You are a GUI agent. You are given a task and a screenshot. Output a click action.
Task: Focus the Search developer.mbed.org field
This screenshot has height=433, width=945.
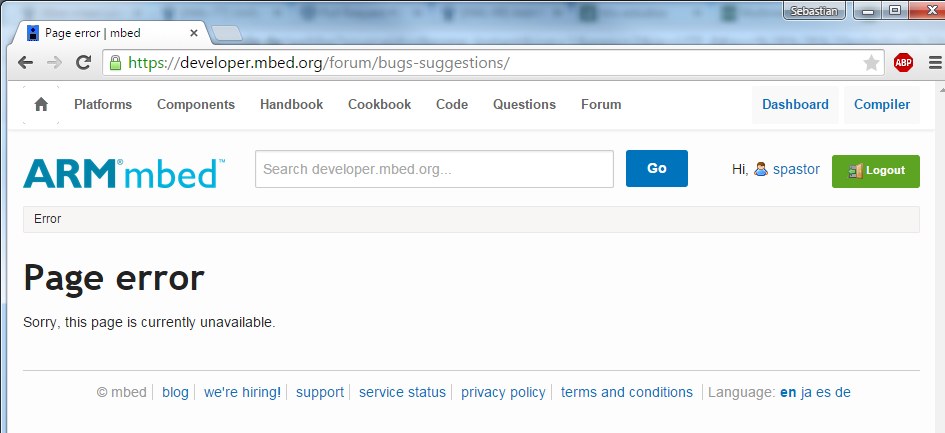(434, 169)
